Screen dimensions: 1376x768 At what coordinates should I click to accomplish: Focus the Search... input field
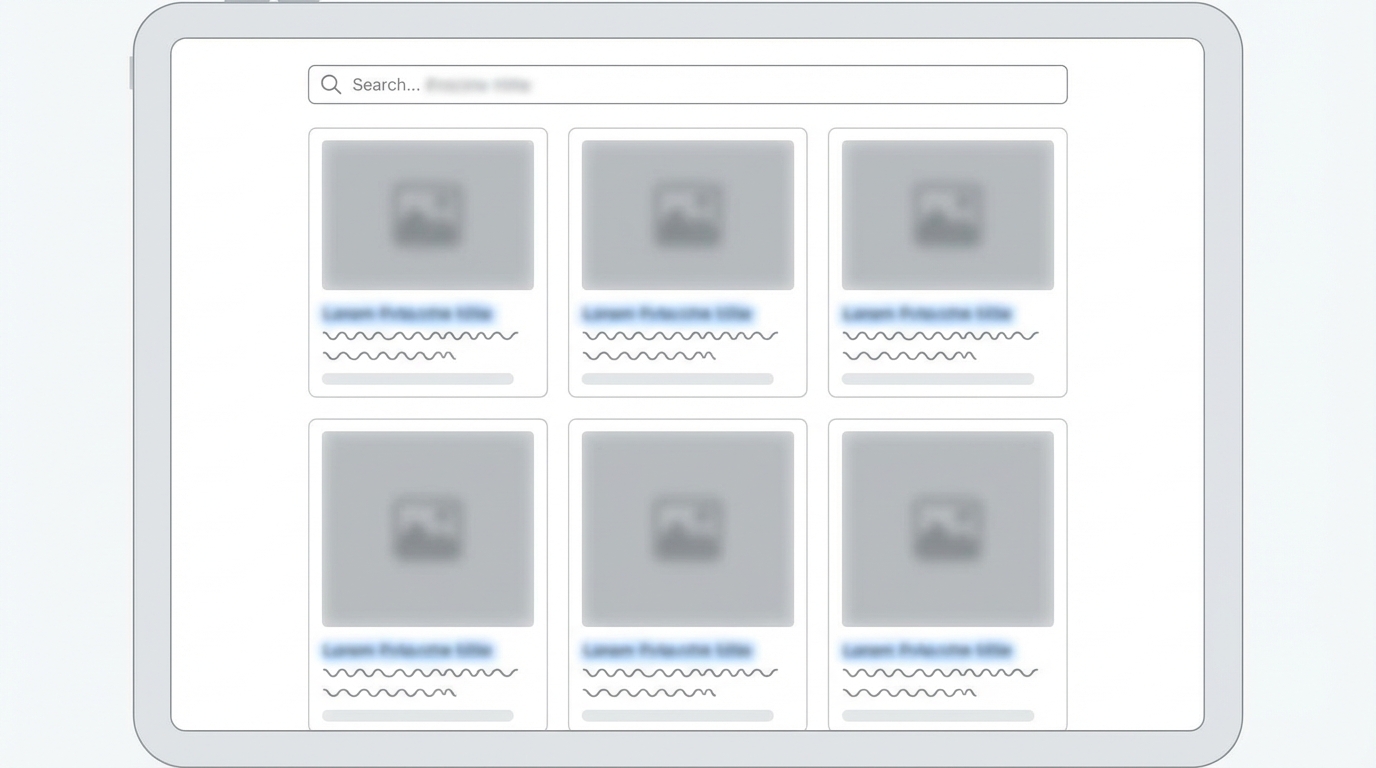(x=688, y=85)
